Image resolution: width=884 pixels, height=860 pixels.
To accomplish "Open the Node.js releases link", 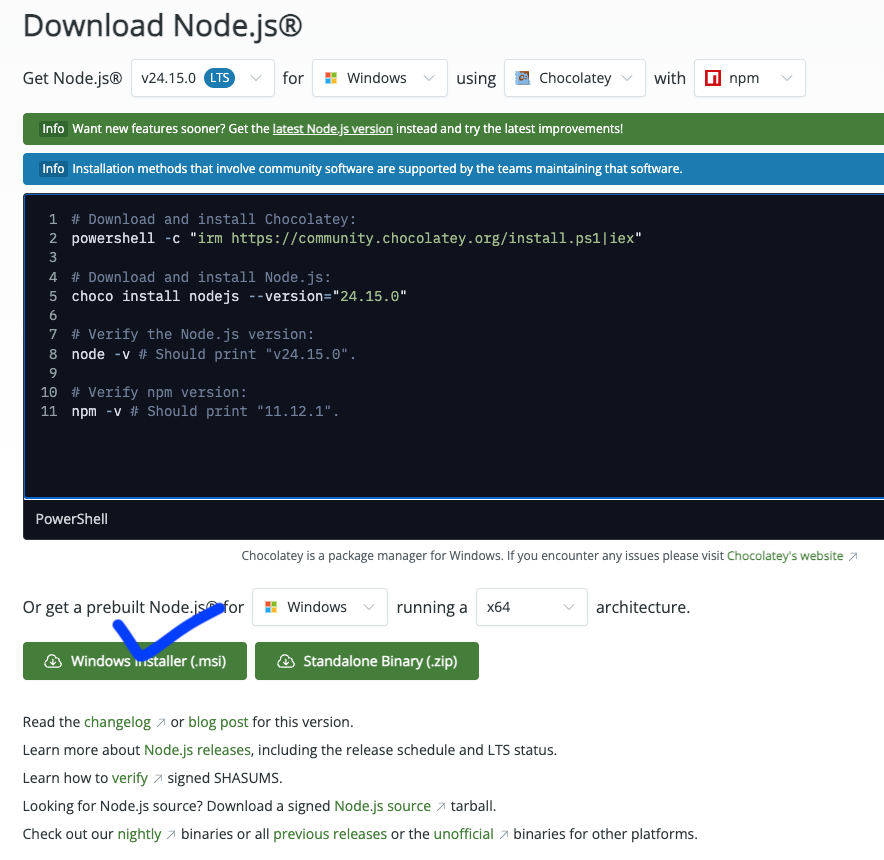I will coord(197,750).
